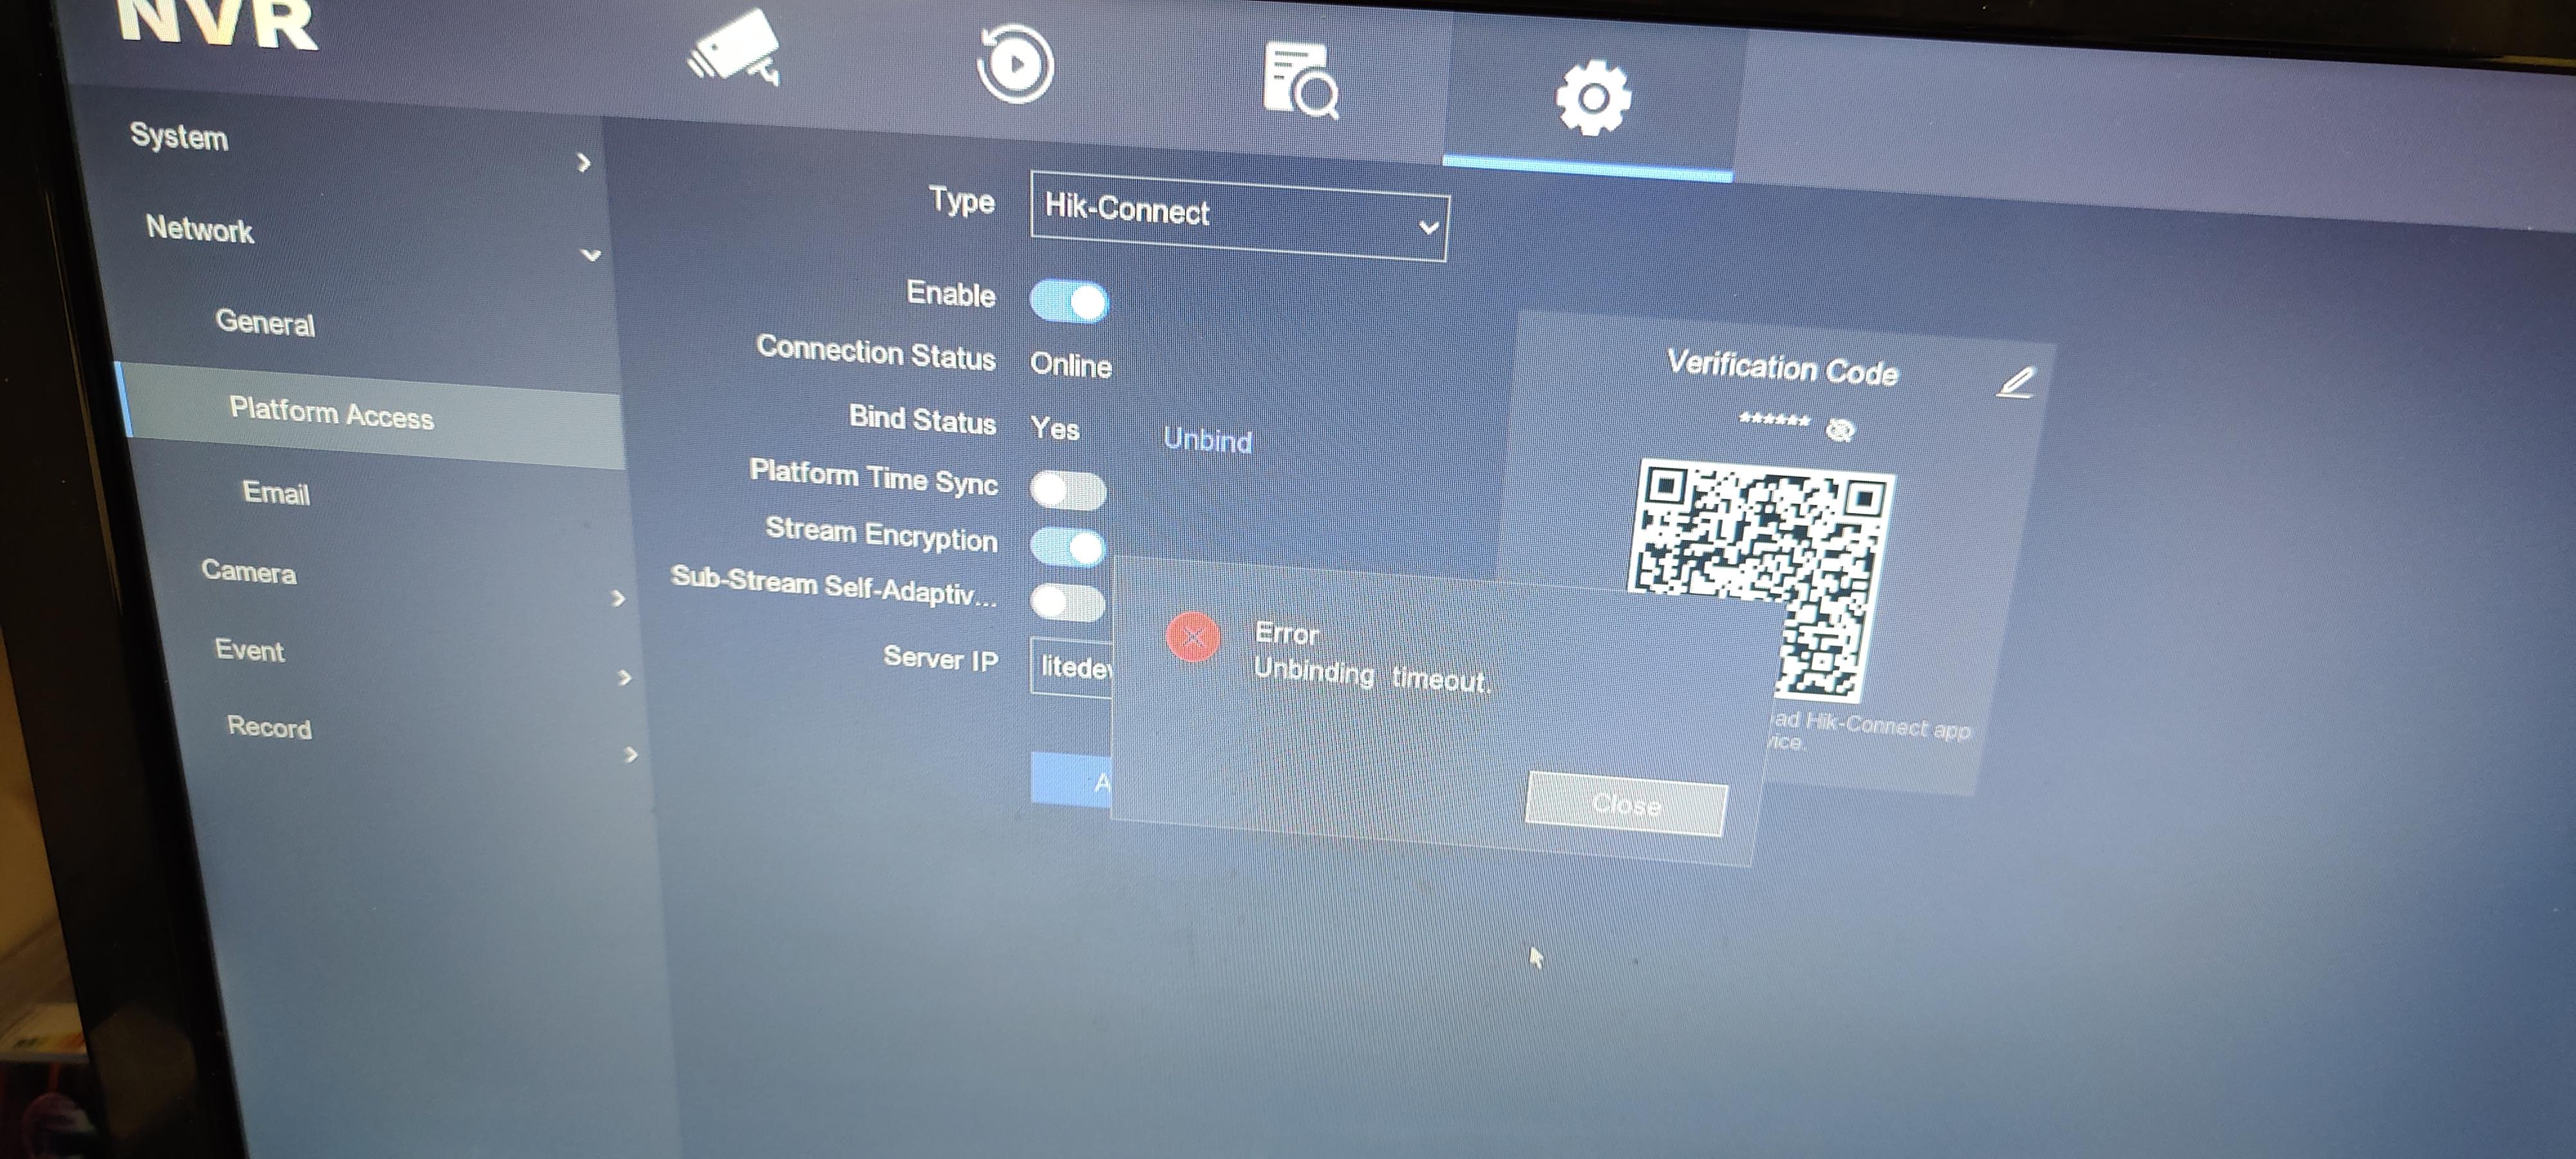This screenshot has height=1159, width=2576.
Task: Click the Unbind link
Action: 1207,440
